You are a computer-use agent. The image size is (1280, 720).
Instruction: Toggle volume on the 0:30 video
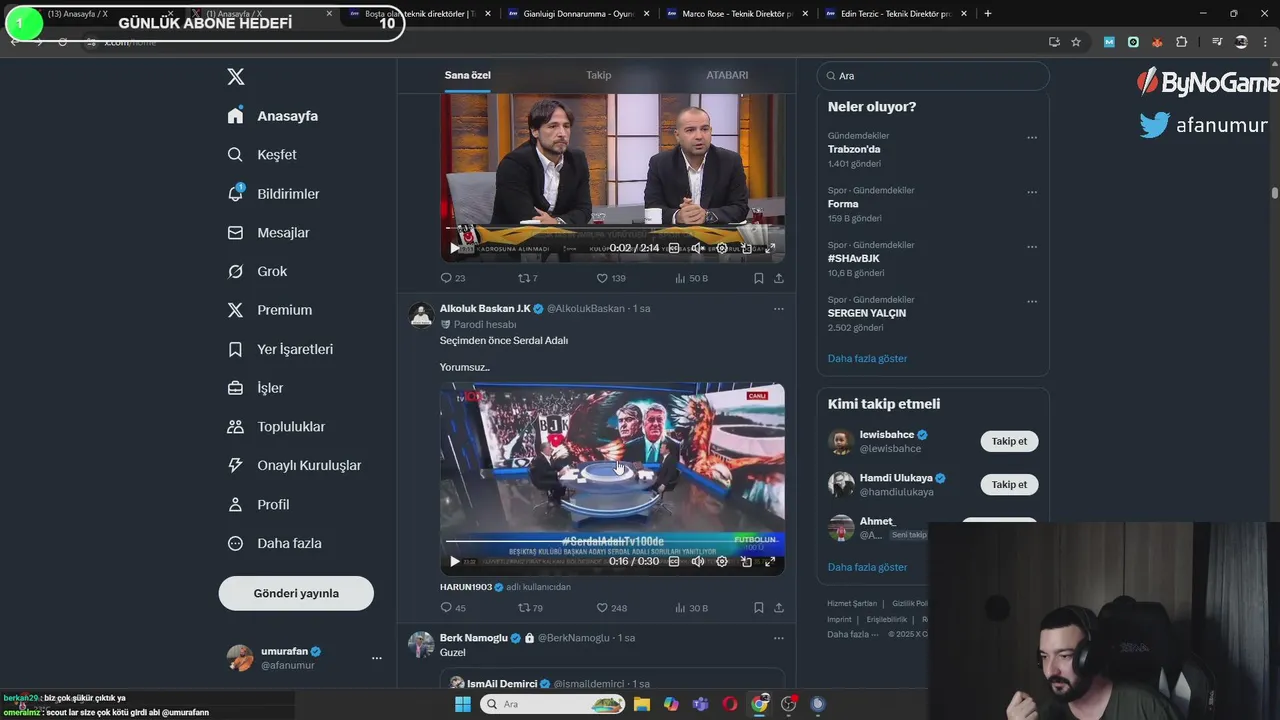[698, 561]
